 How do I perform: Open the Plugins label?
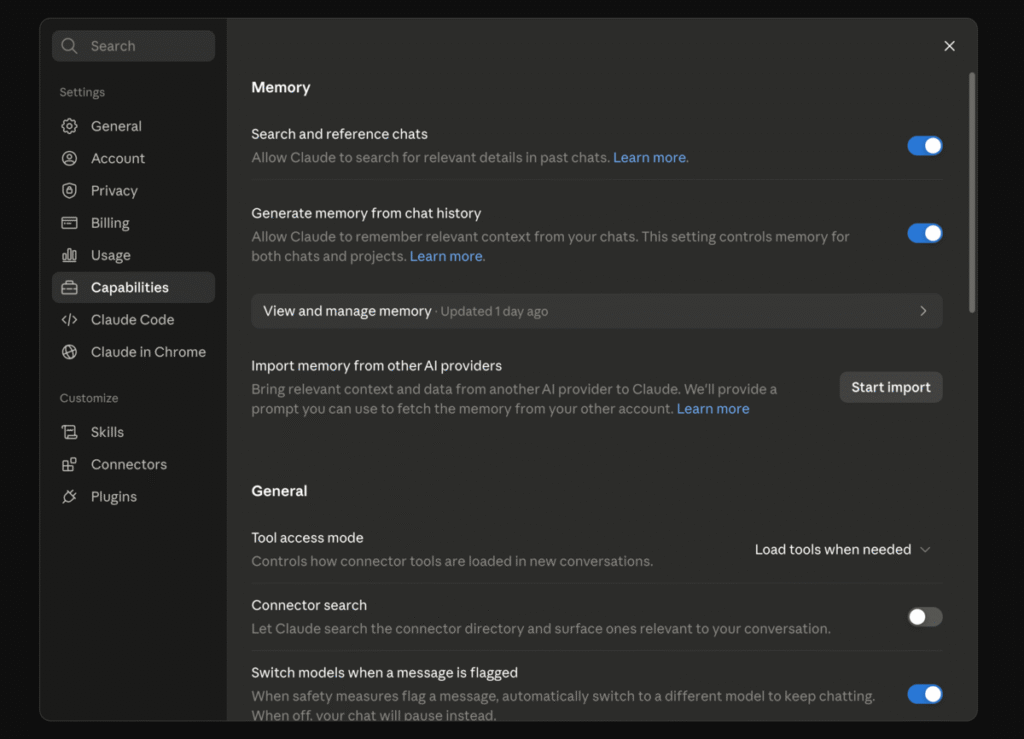point(114,497)
